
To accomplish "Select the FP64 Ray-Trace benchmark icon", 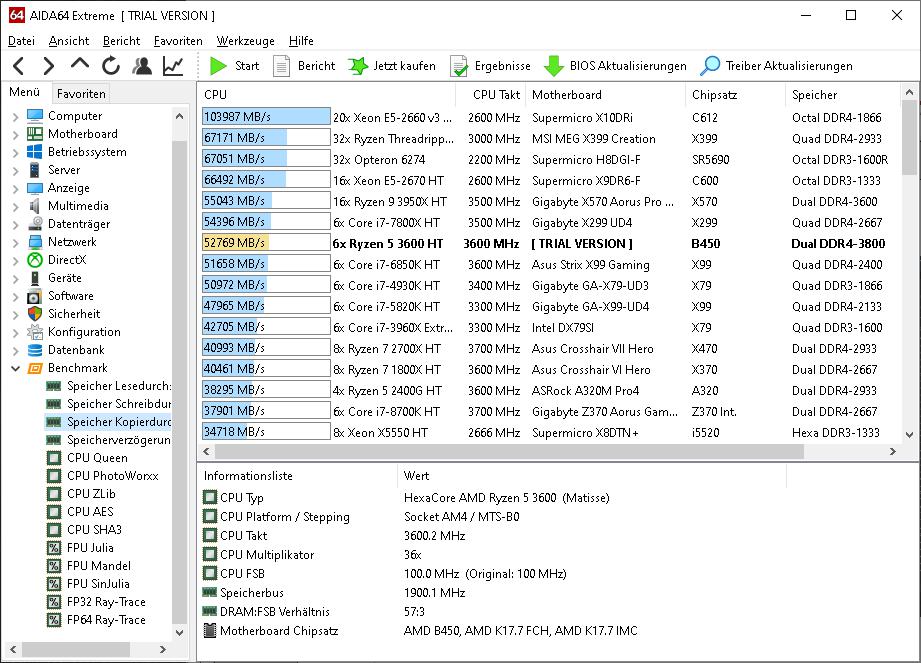I will [x=54, y=620].
